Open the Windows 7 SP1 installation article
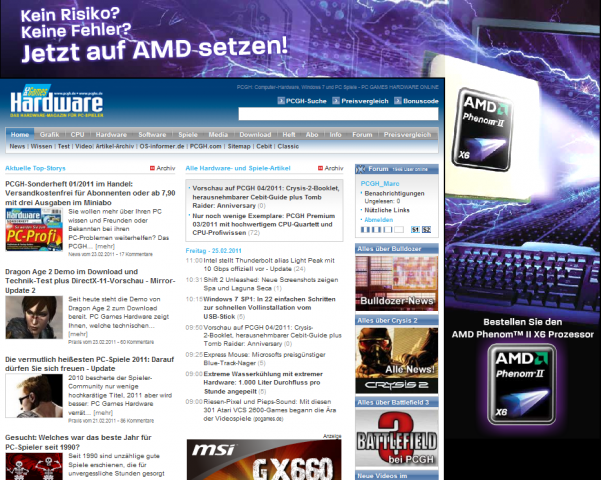The image size is (601, 480). coord(269,308)
